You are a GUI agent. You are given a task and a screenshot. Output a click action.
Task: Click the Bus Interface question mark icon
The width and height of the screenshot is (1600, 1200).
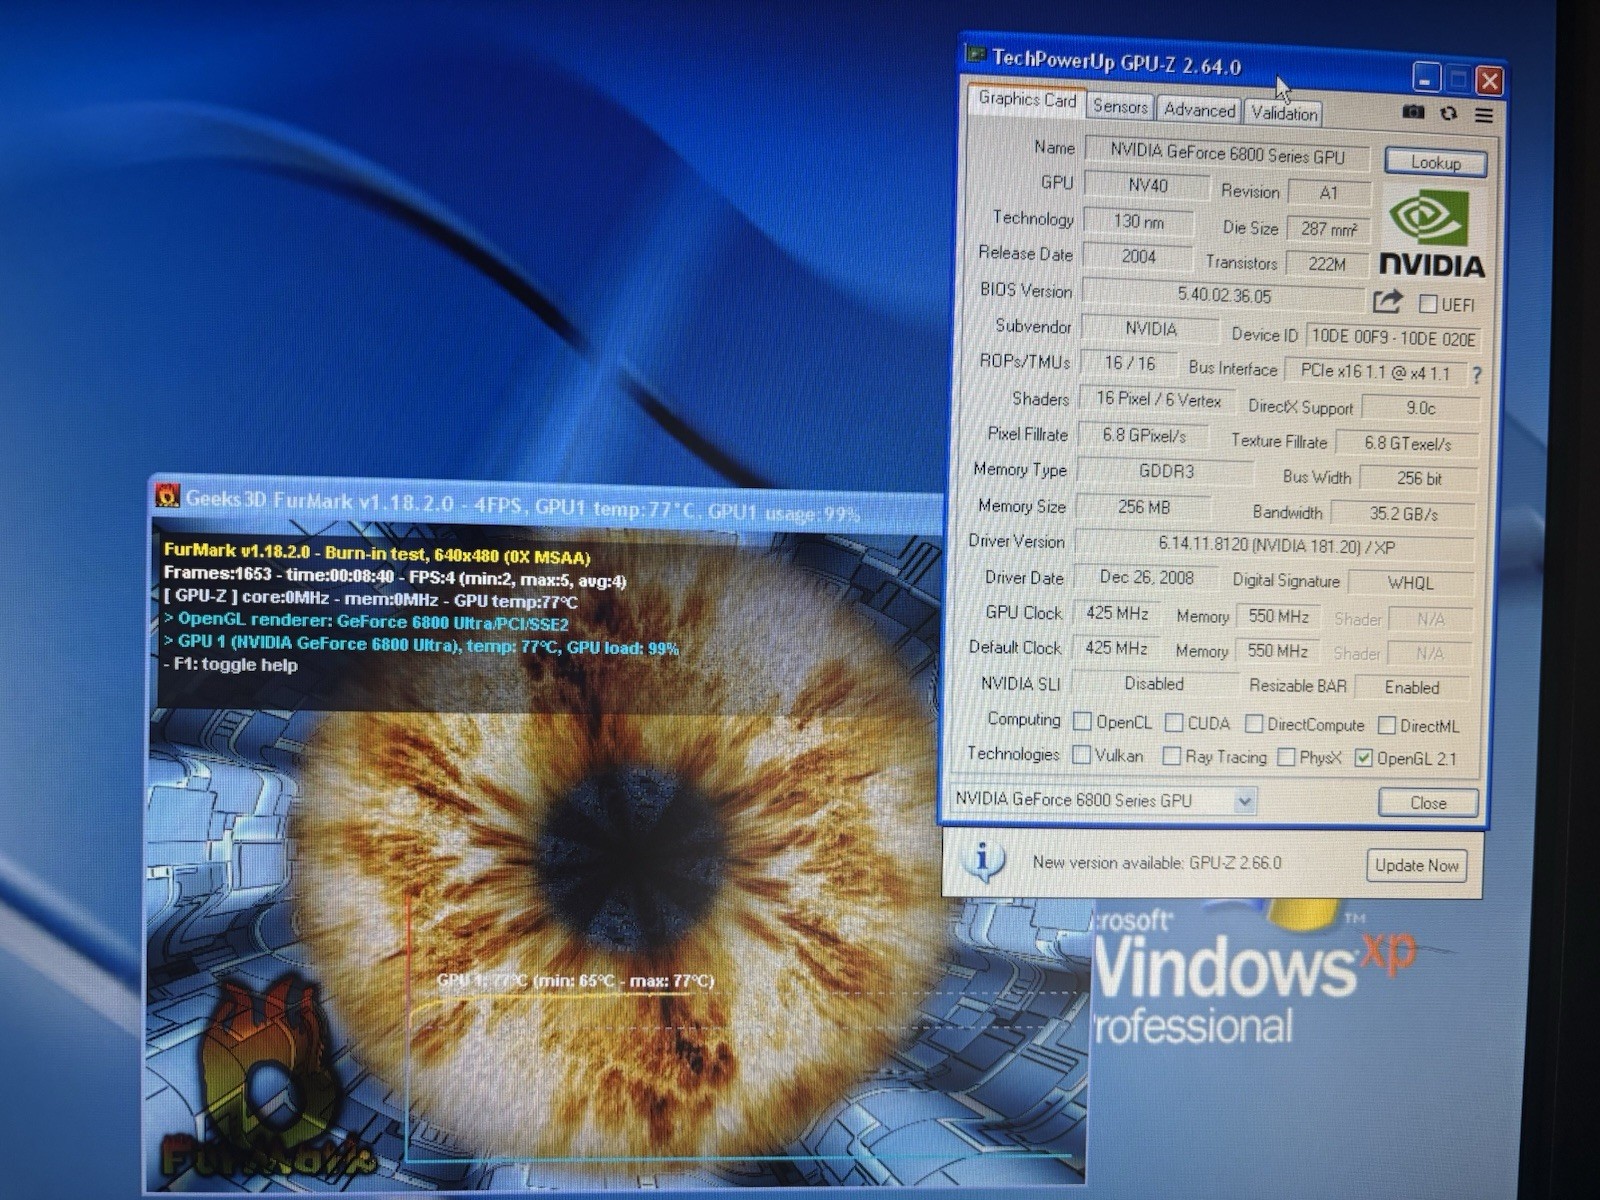(1477, 374)
